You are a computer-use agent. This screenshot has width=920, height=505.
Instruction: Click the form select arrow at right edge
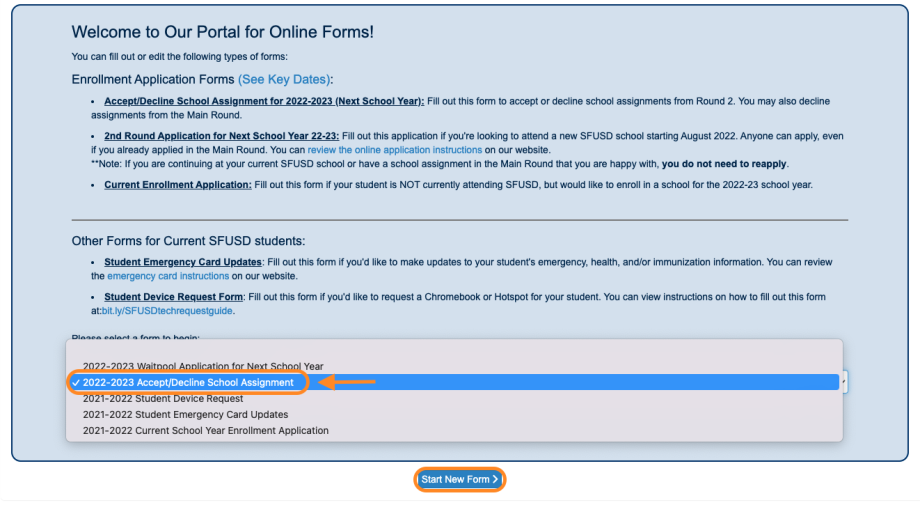click(x=844, y=382)
